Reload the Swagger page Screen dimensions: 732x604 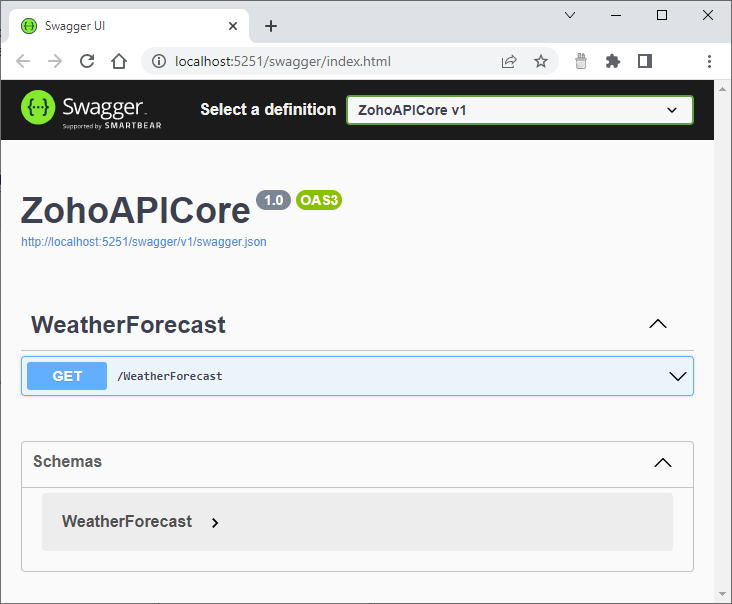pos(87,61)
